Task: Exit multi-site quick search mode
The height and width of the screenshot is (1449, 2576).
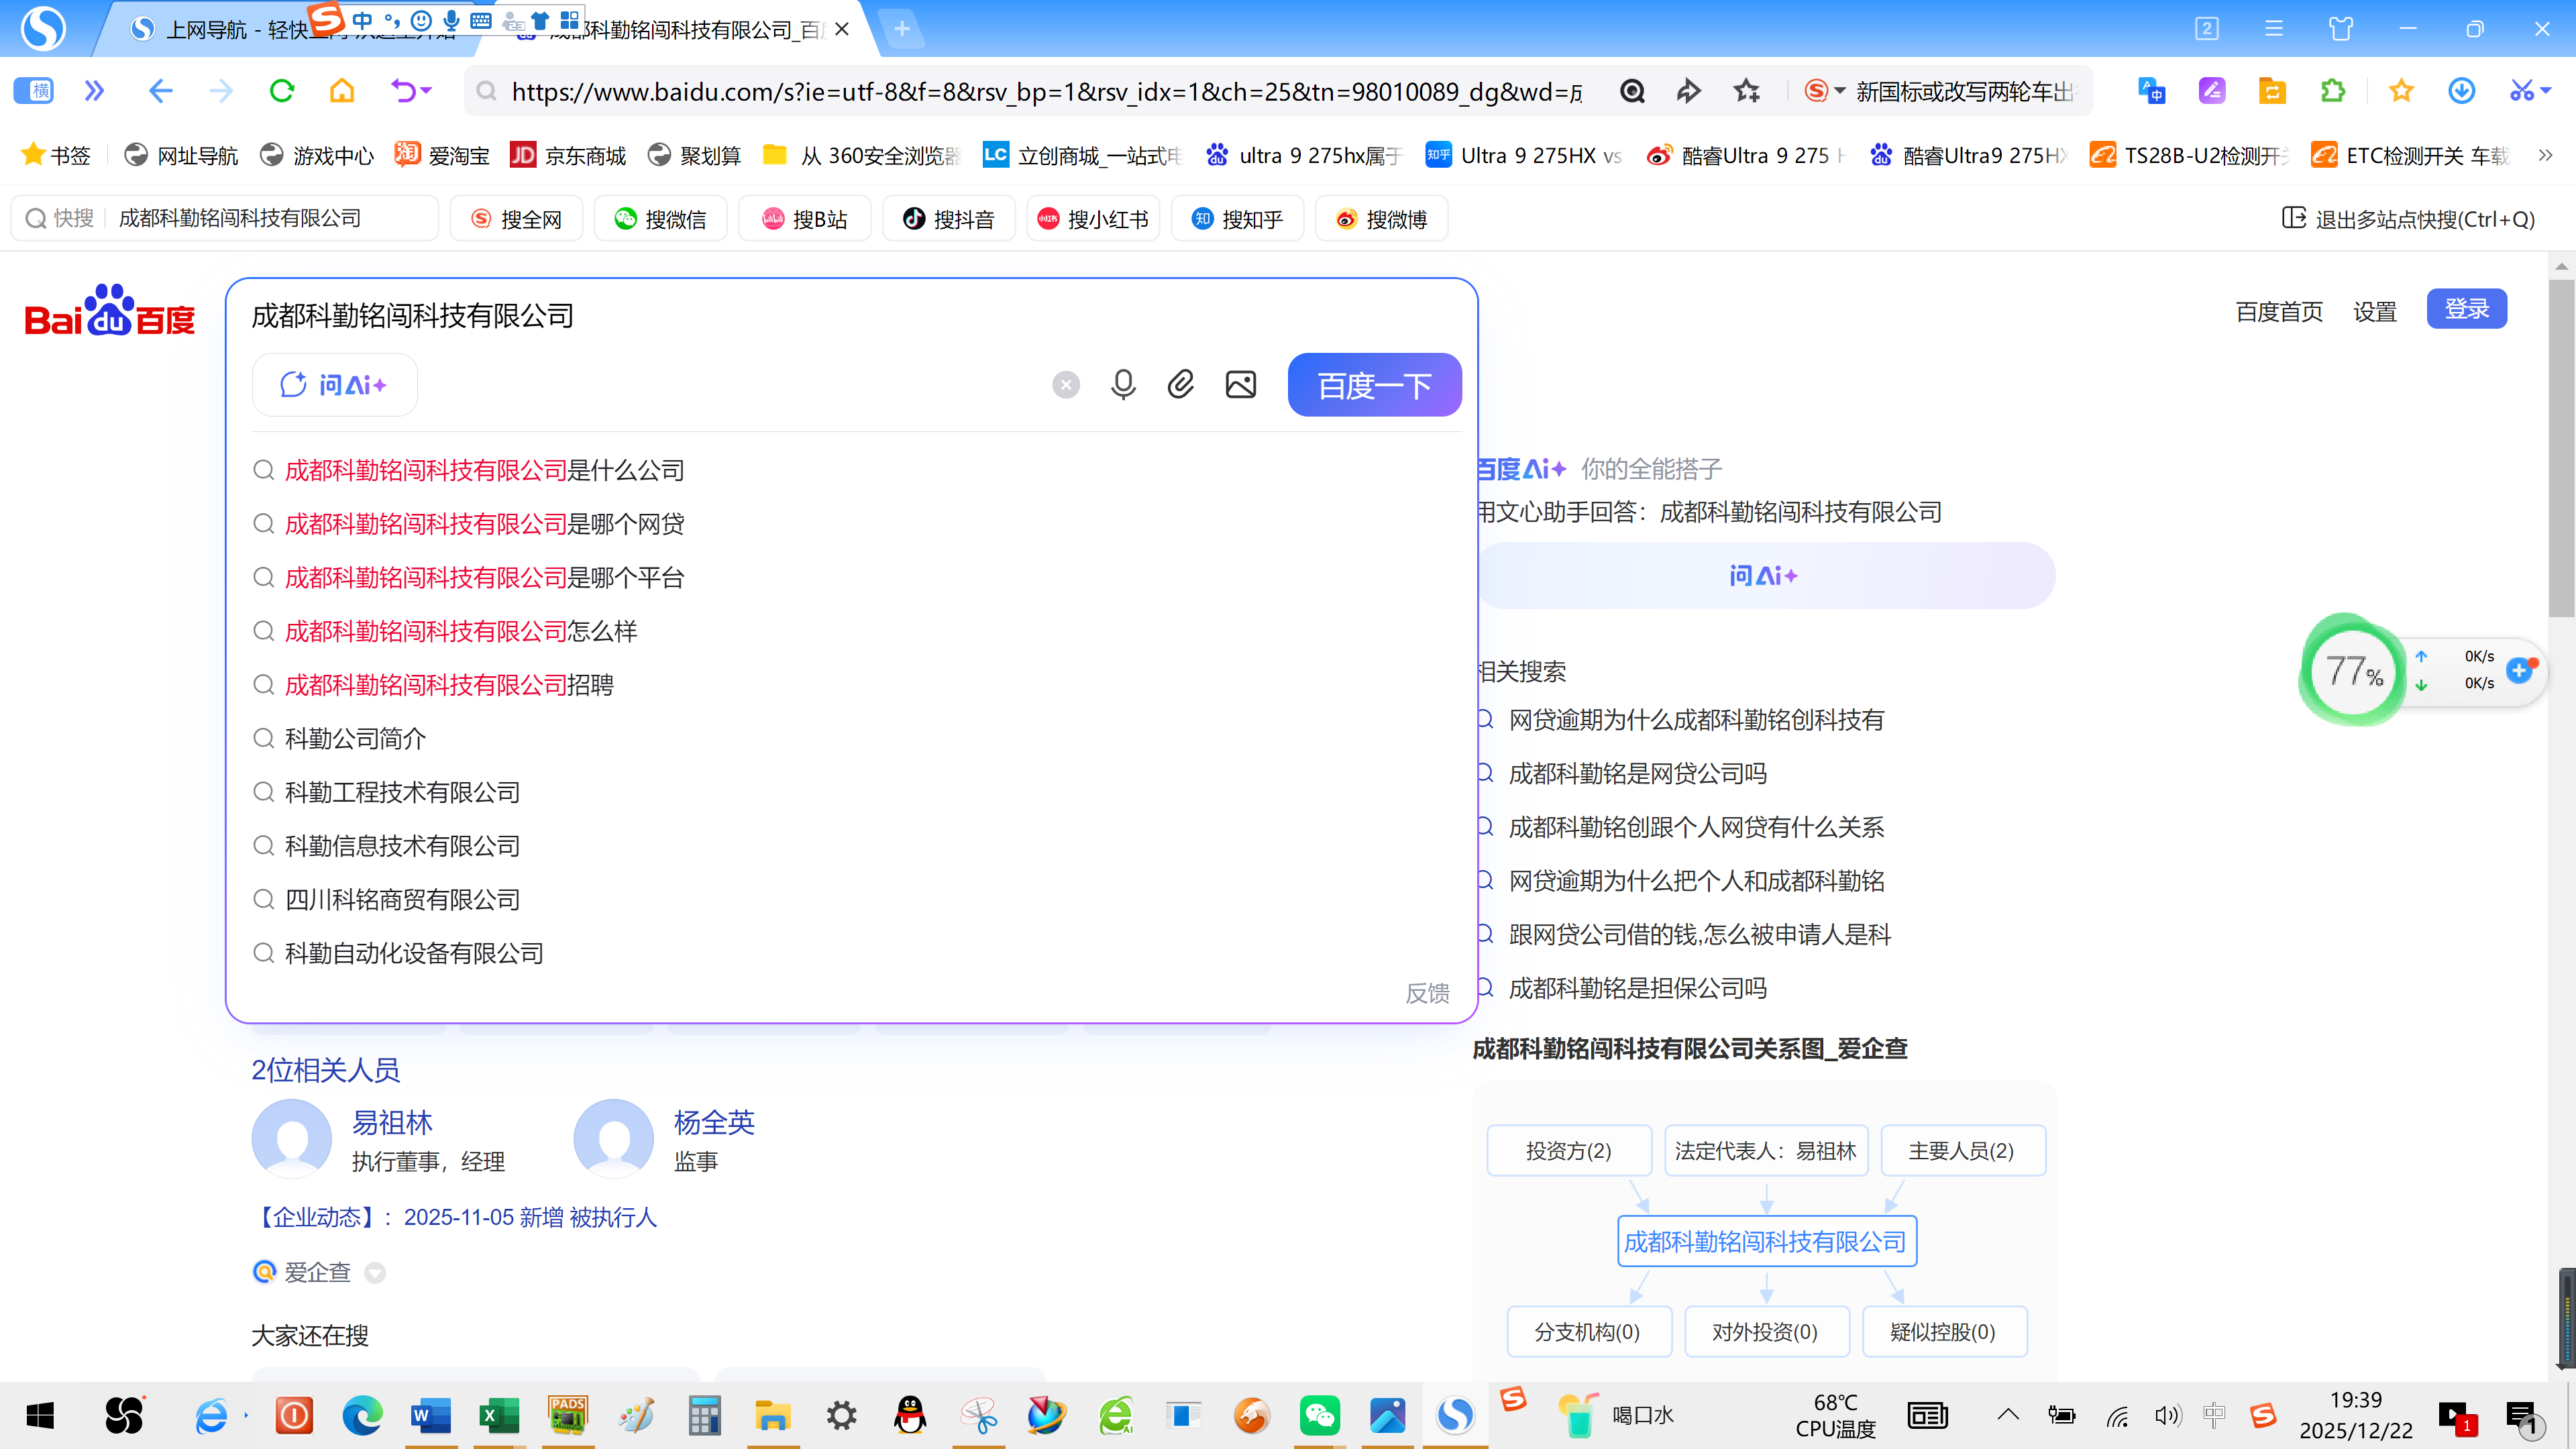Action: tap(2409, 219)
